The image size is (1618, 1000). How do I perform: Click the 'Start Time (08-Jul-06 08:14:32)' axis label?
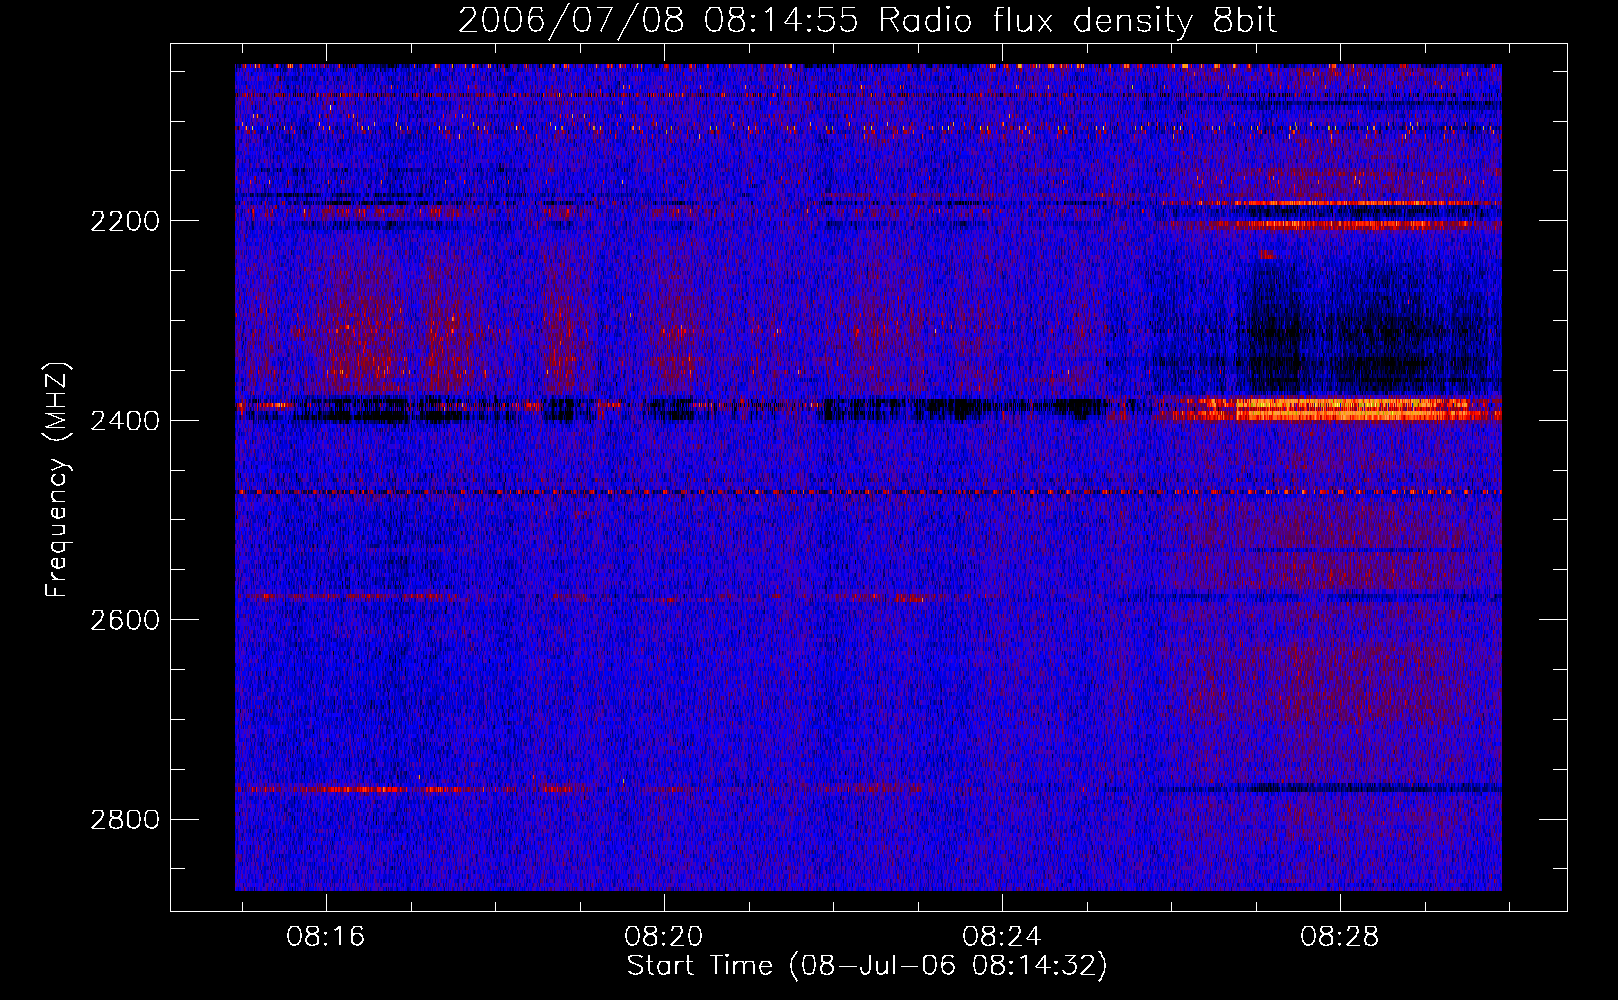point(867,966)
